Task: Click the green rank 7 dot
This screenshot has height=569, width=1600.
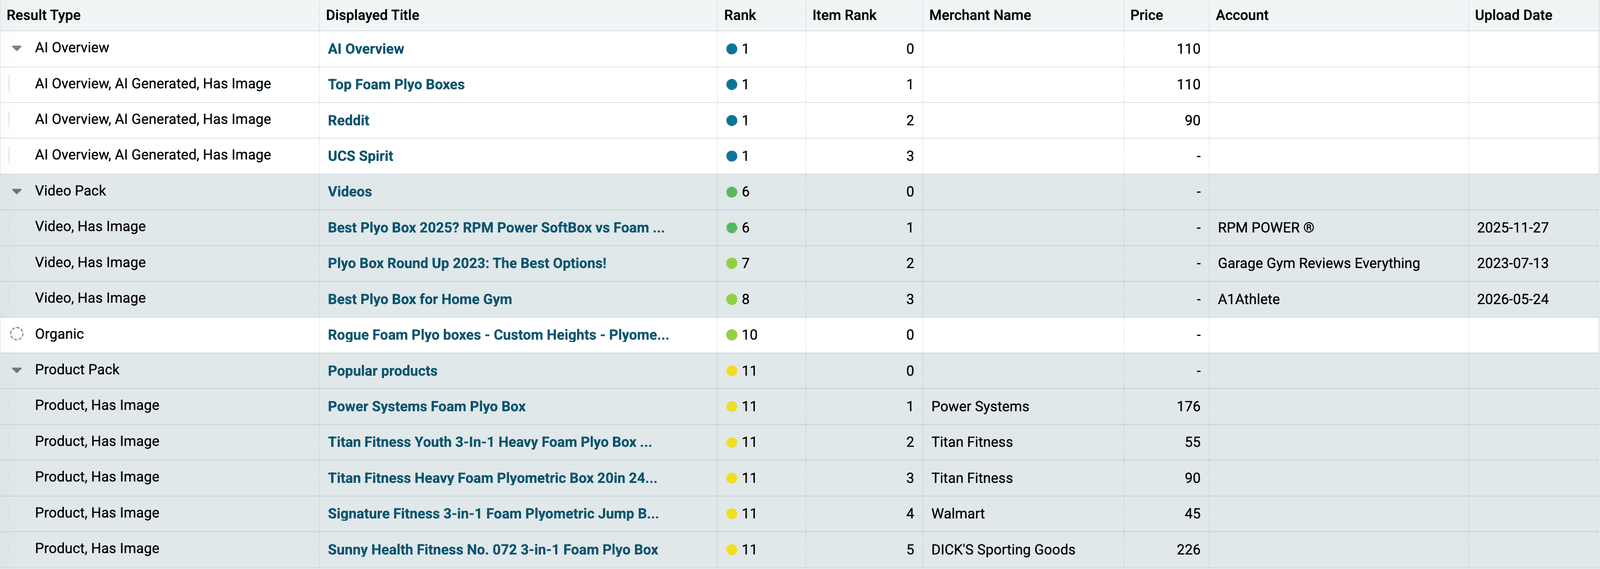Action: coord(732,263)
